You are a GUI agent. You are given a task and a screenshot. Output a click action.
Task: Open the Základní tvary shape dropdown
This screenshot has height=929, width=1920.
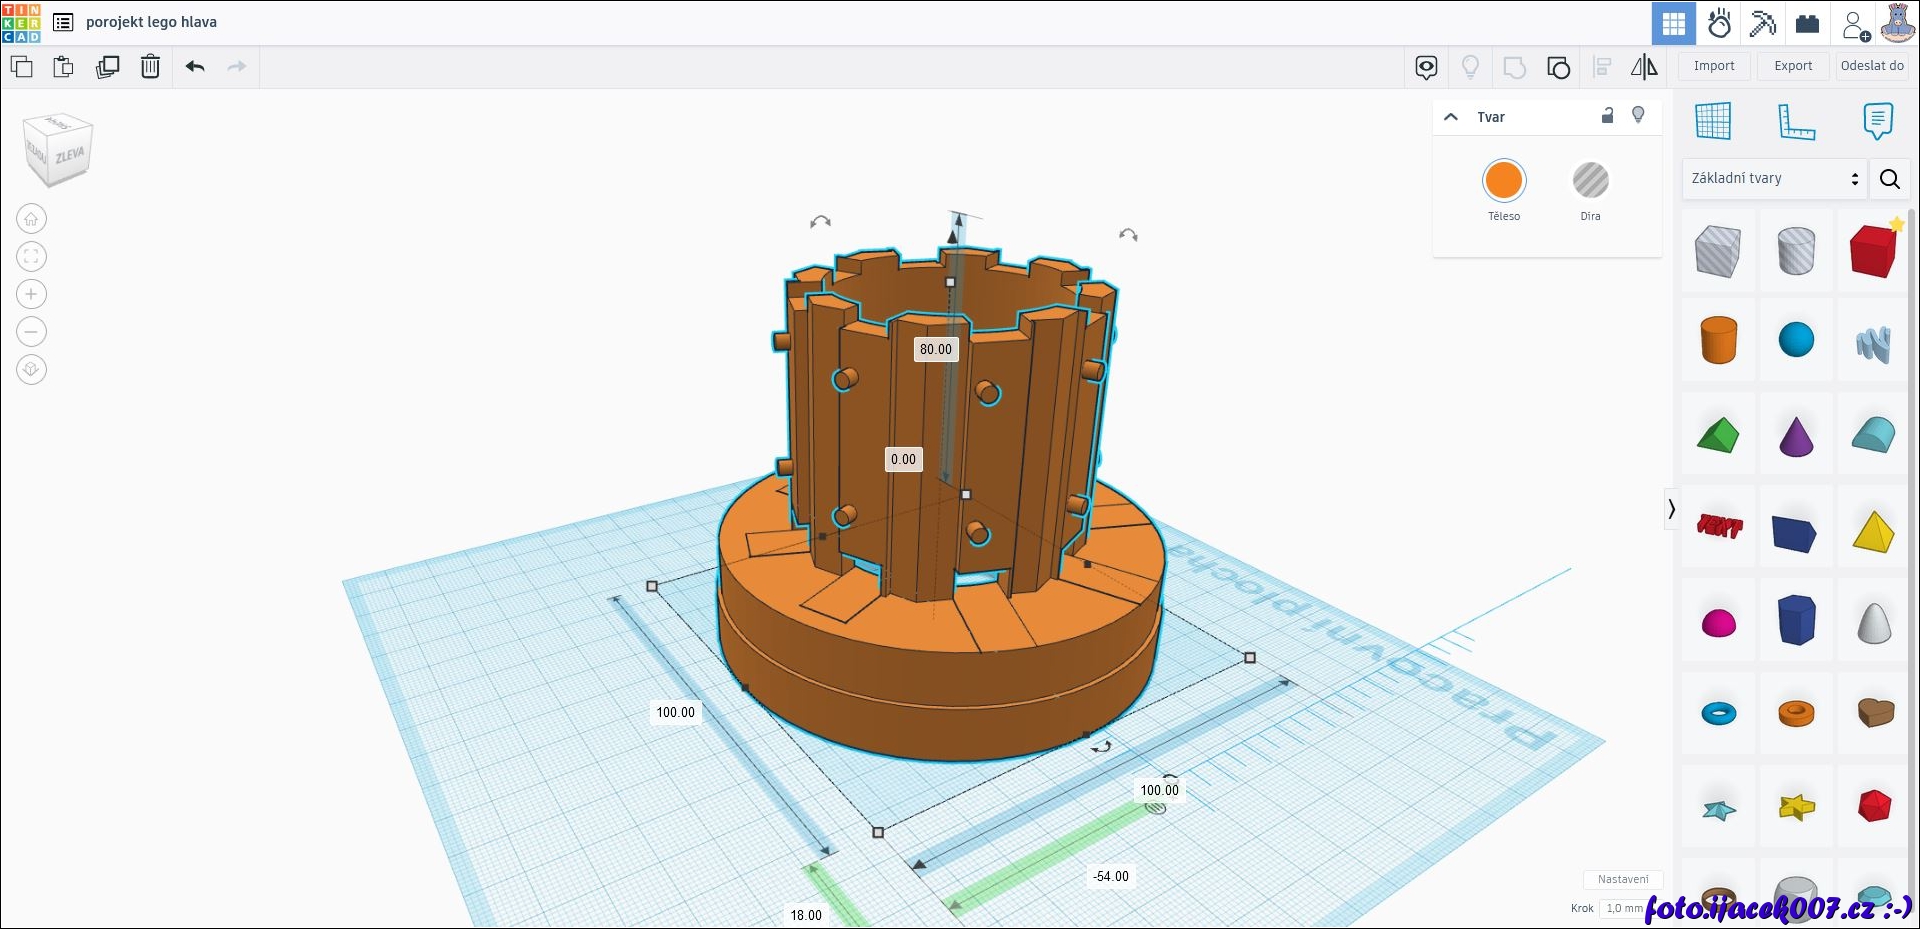point(1774,179)
